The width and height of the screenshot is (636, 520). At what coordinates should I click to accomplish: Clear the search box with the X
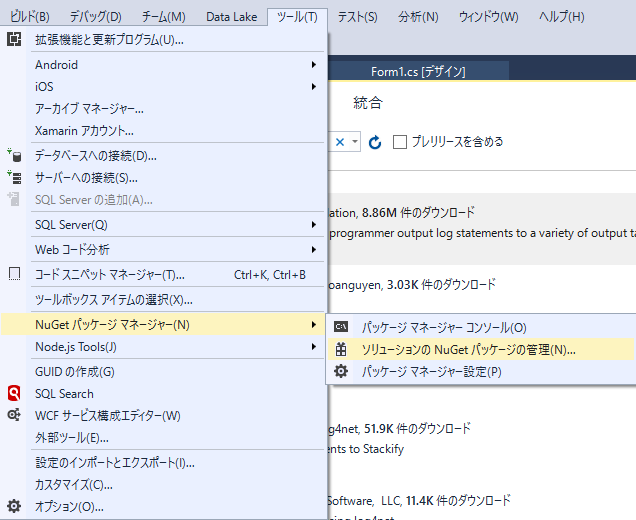tap(340, 142)
